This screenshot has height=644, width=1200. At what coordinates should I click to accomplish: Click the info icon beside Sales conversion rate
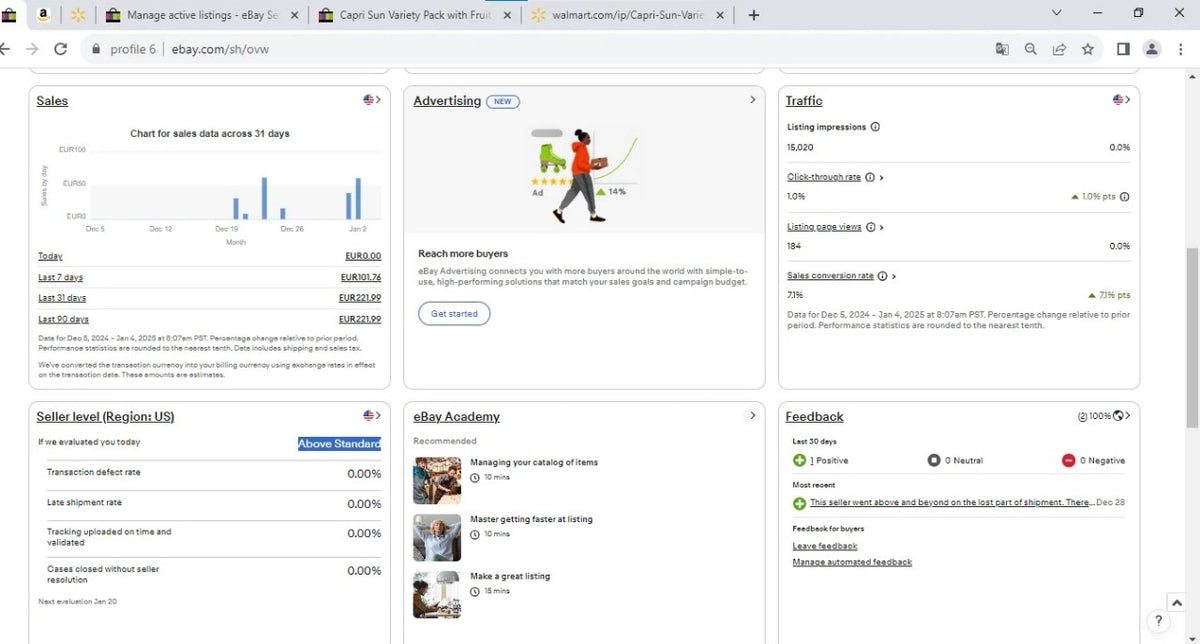point(882,276)
